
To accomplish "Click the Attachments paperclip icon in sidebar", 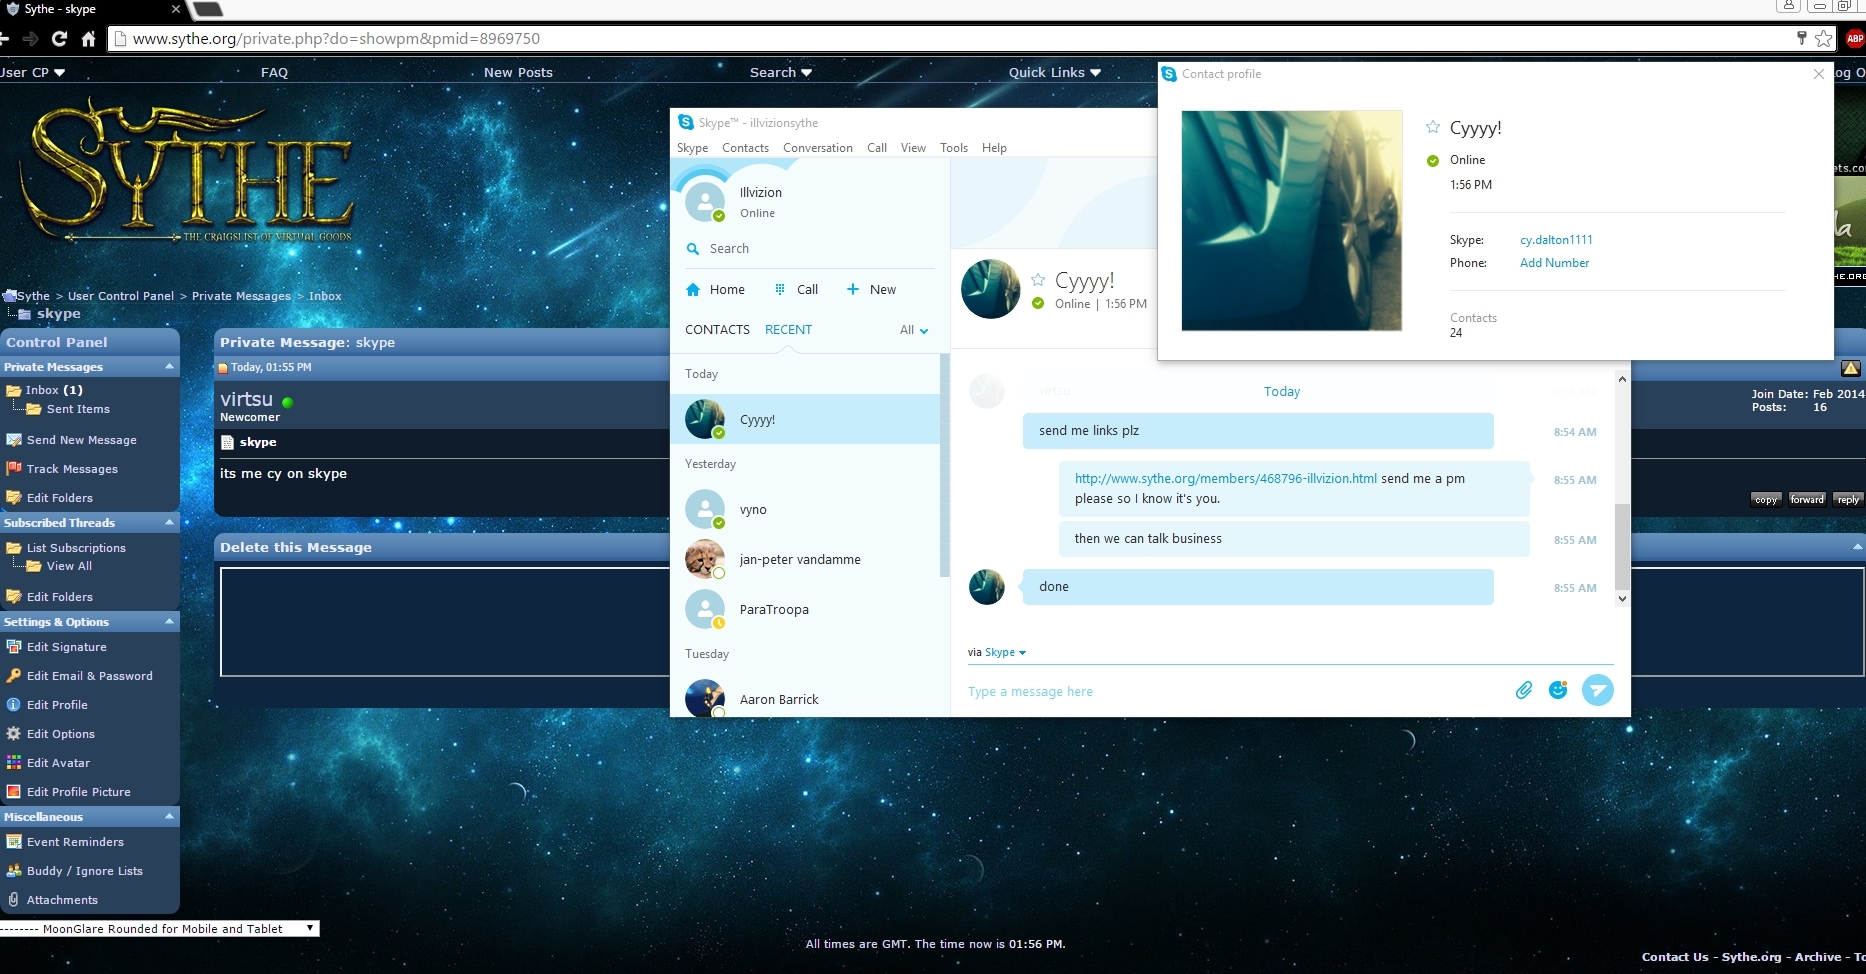I will point(14,900).
